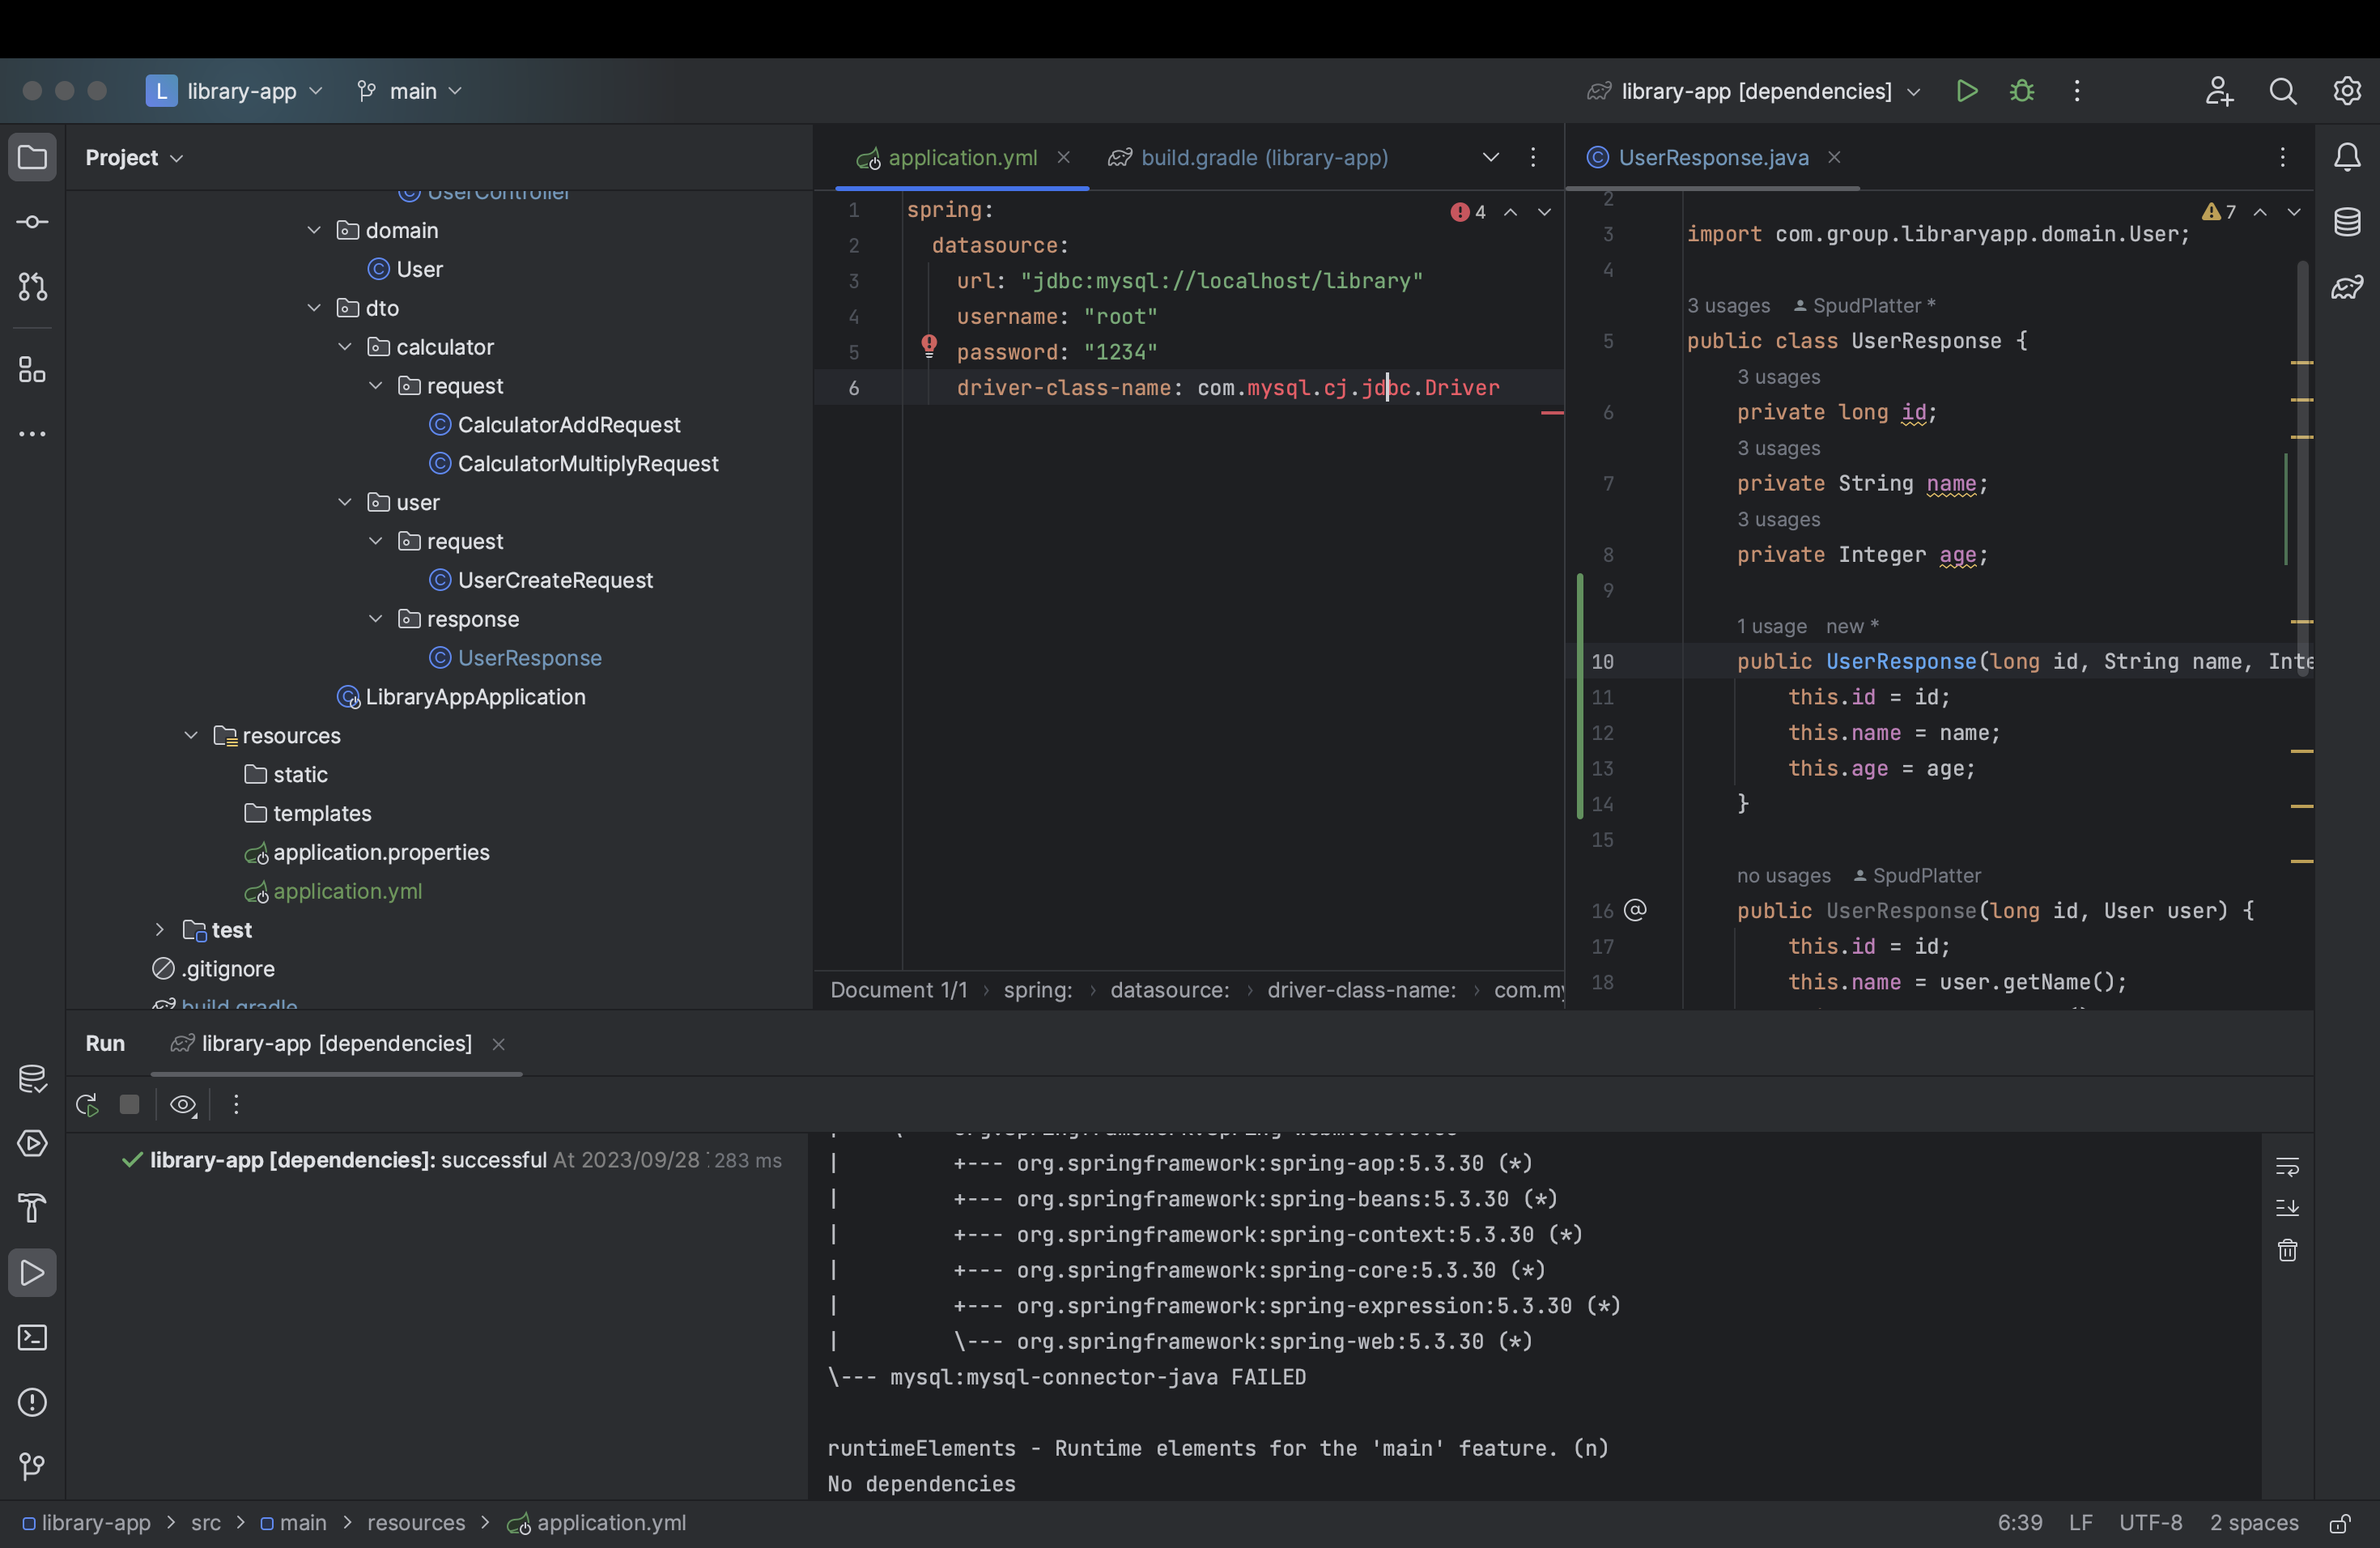Open right editor tab options menu

[x=2282, y=157]
